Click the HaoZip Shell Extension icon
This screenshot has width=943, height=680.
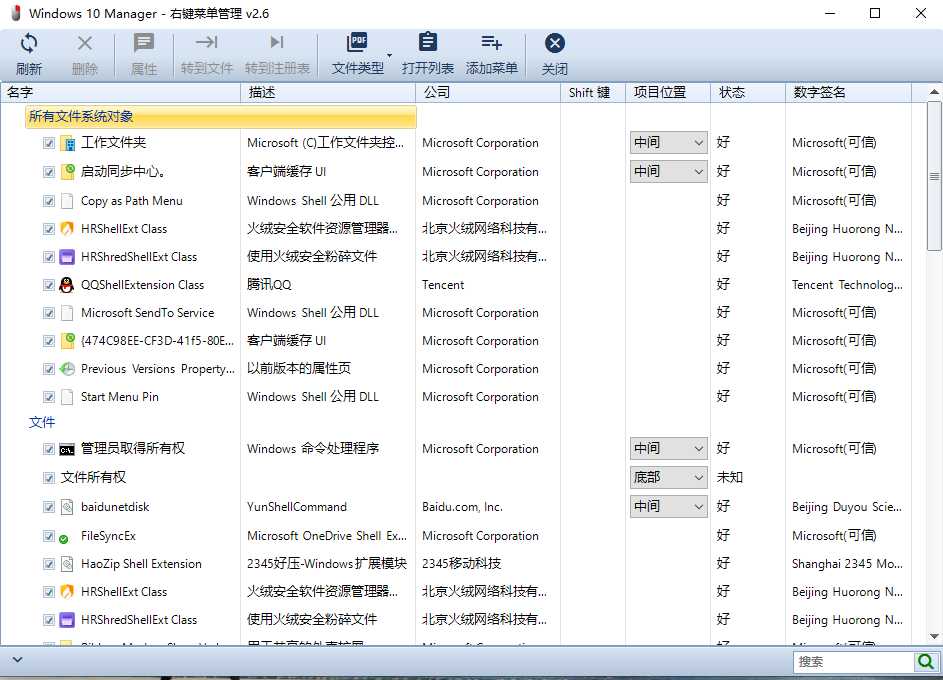coord(67,564)
